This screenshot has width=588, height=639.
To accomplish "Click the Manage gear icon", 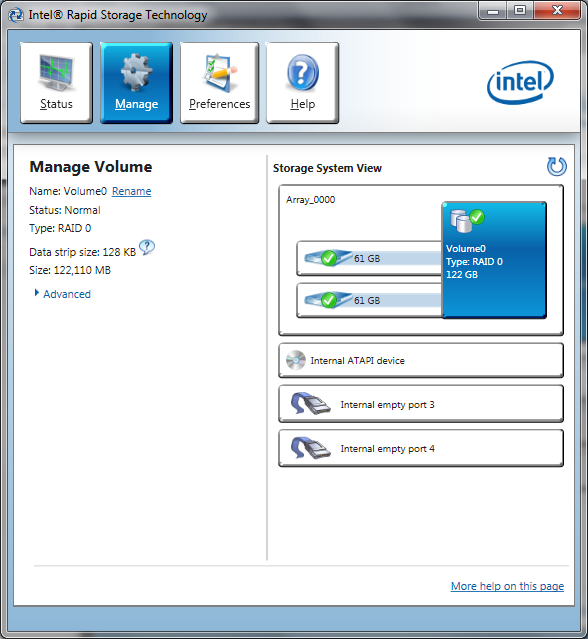I will coord(137,73).
